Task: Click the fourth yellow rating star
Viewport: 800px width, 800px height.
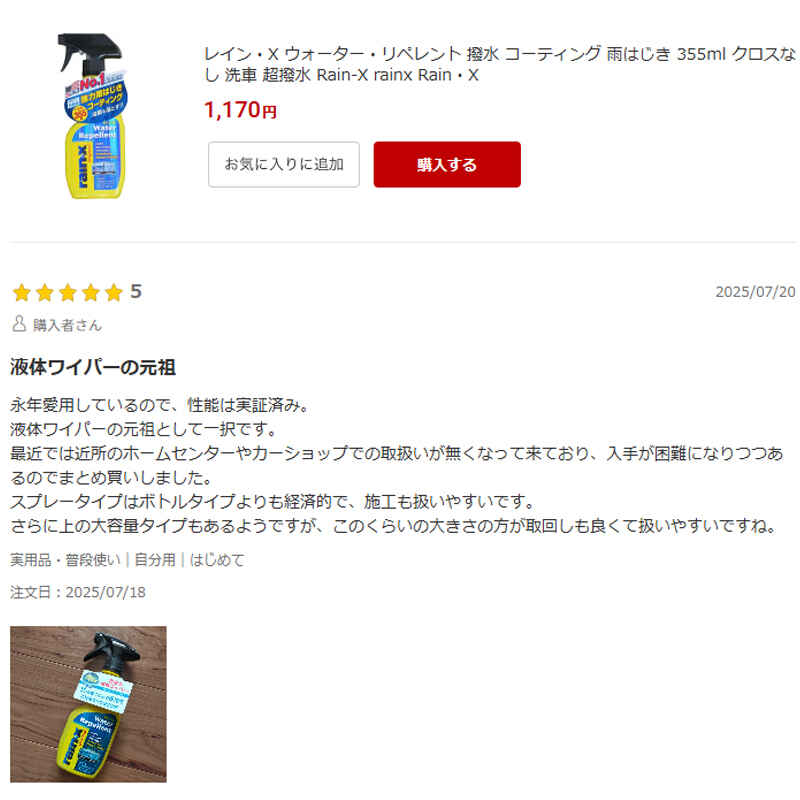Action: 91,293
